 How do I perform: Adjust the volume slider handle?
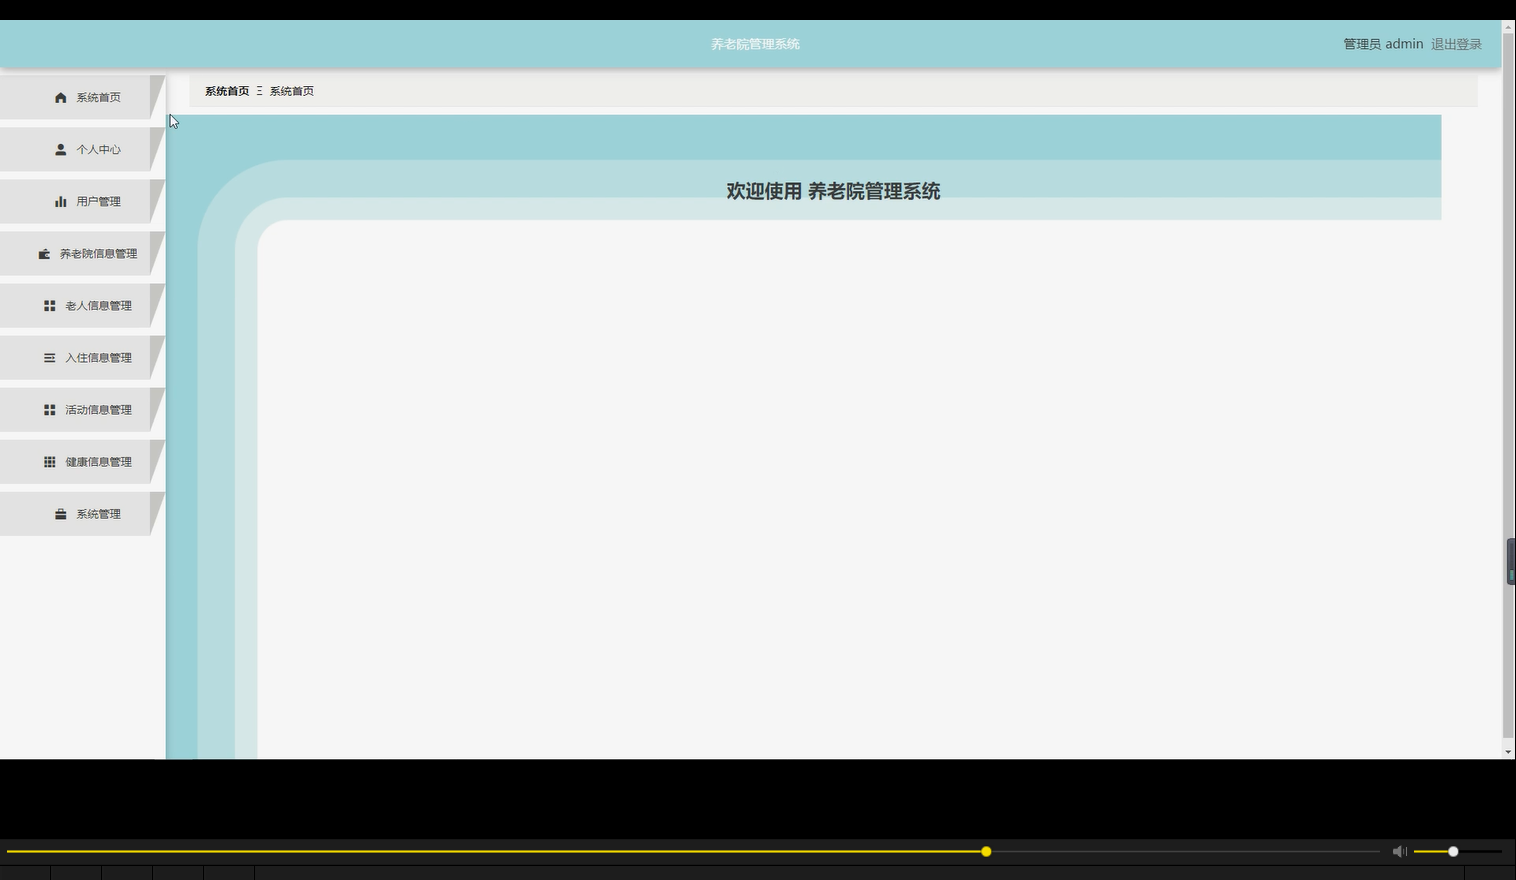(x=1453, y=851)
